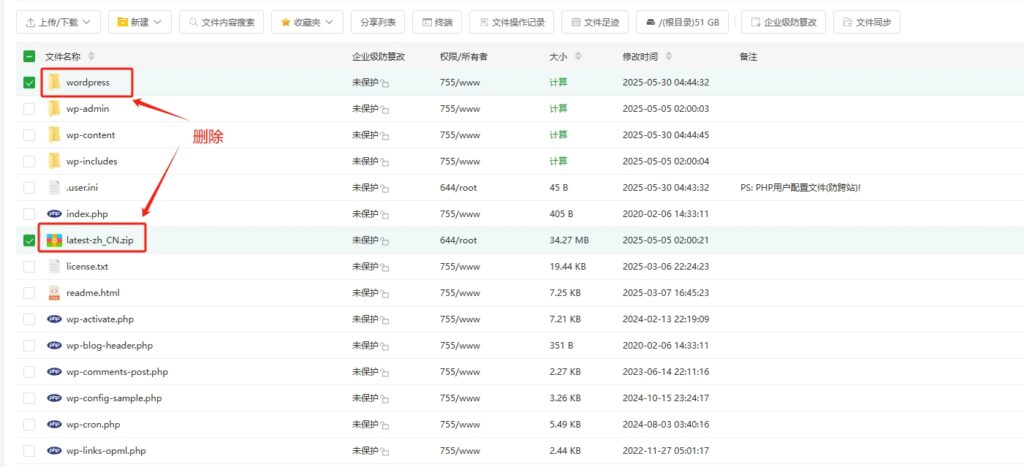Click the index.php PHP file icon
The width and height of the screenshot is (1024, 467).
pos(54,214)
